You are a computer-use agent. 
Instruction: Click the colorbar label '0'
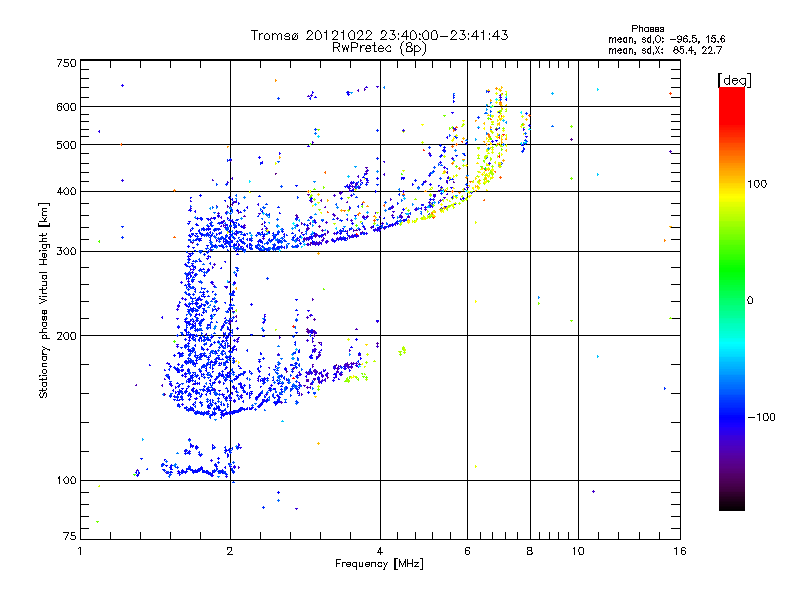(x=750, y=301)
